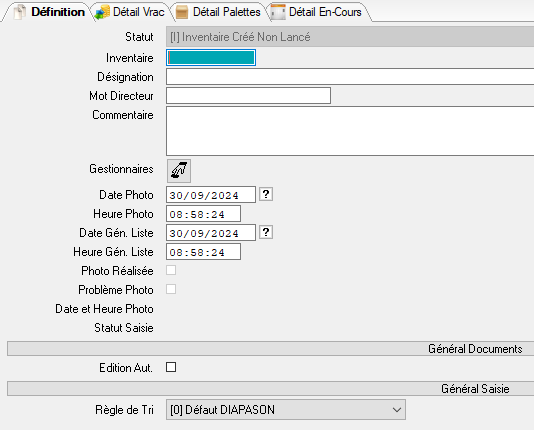534x430 pixels.
Task: Click the Détail En-Cours calendar icon
Action: (278, 12)
